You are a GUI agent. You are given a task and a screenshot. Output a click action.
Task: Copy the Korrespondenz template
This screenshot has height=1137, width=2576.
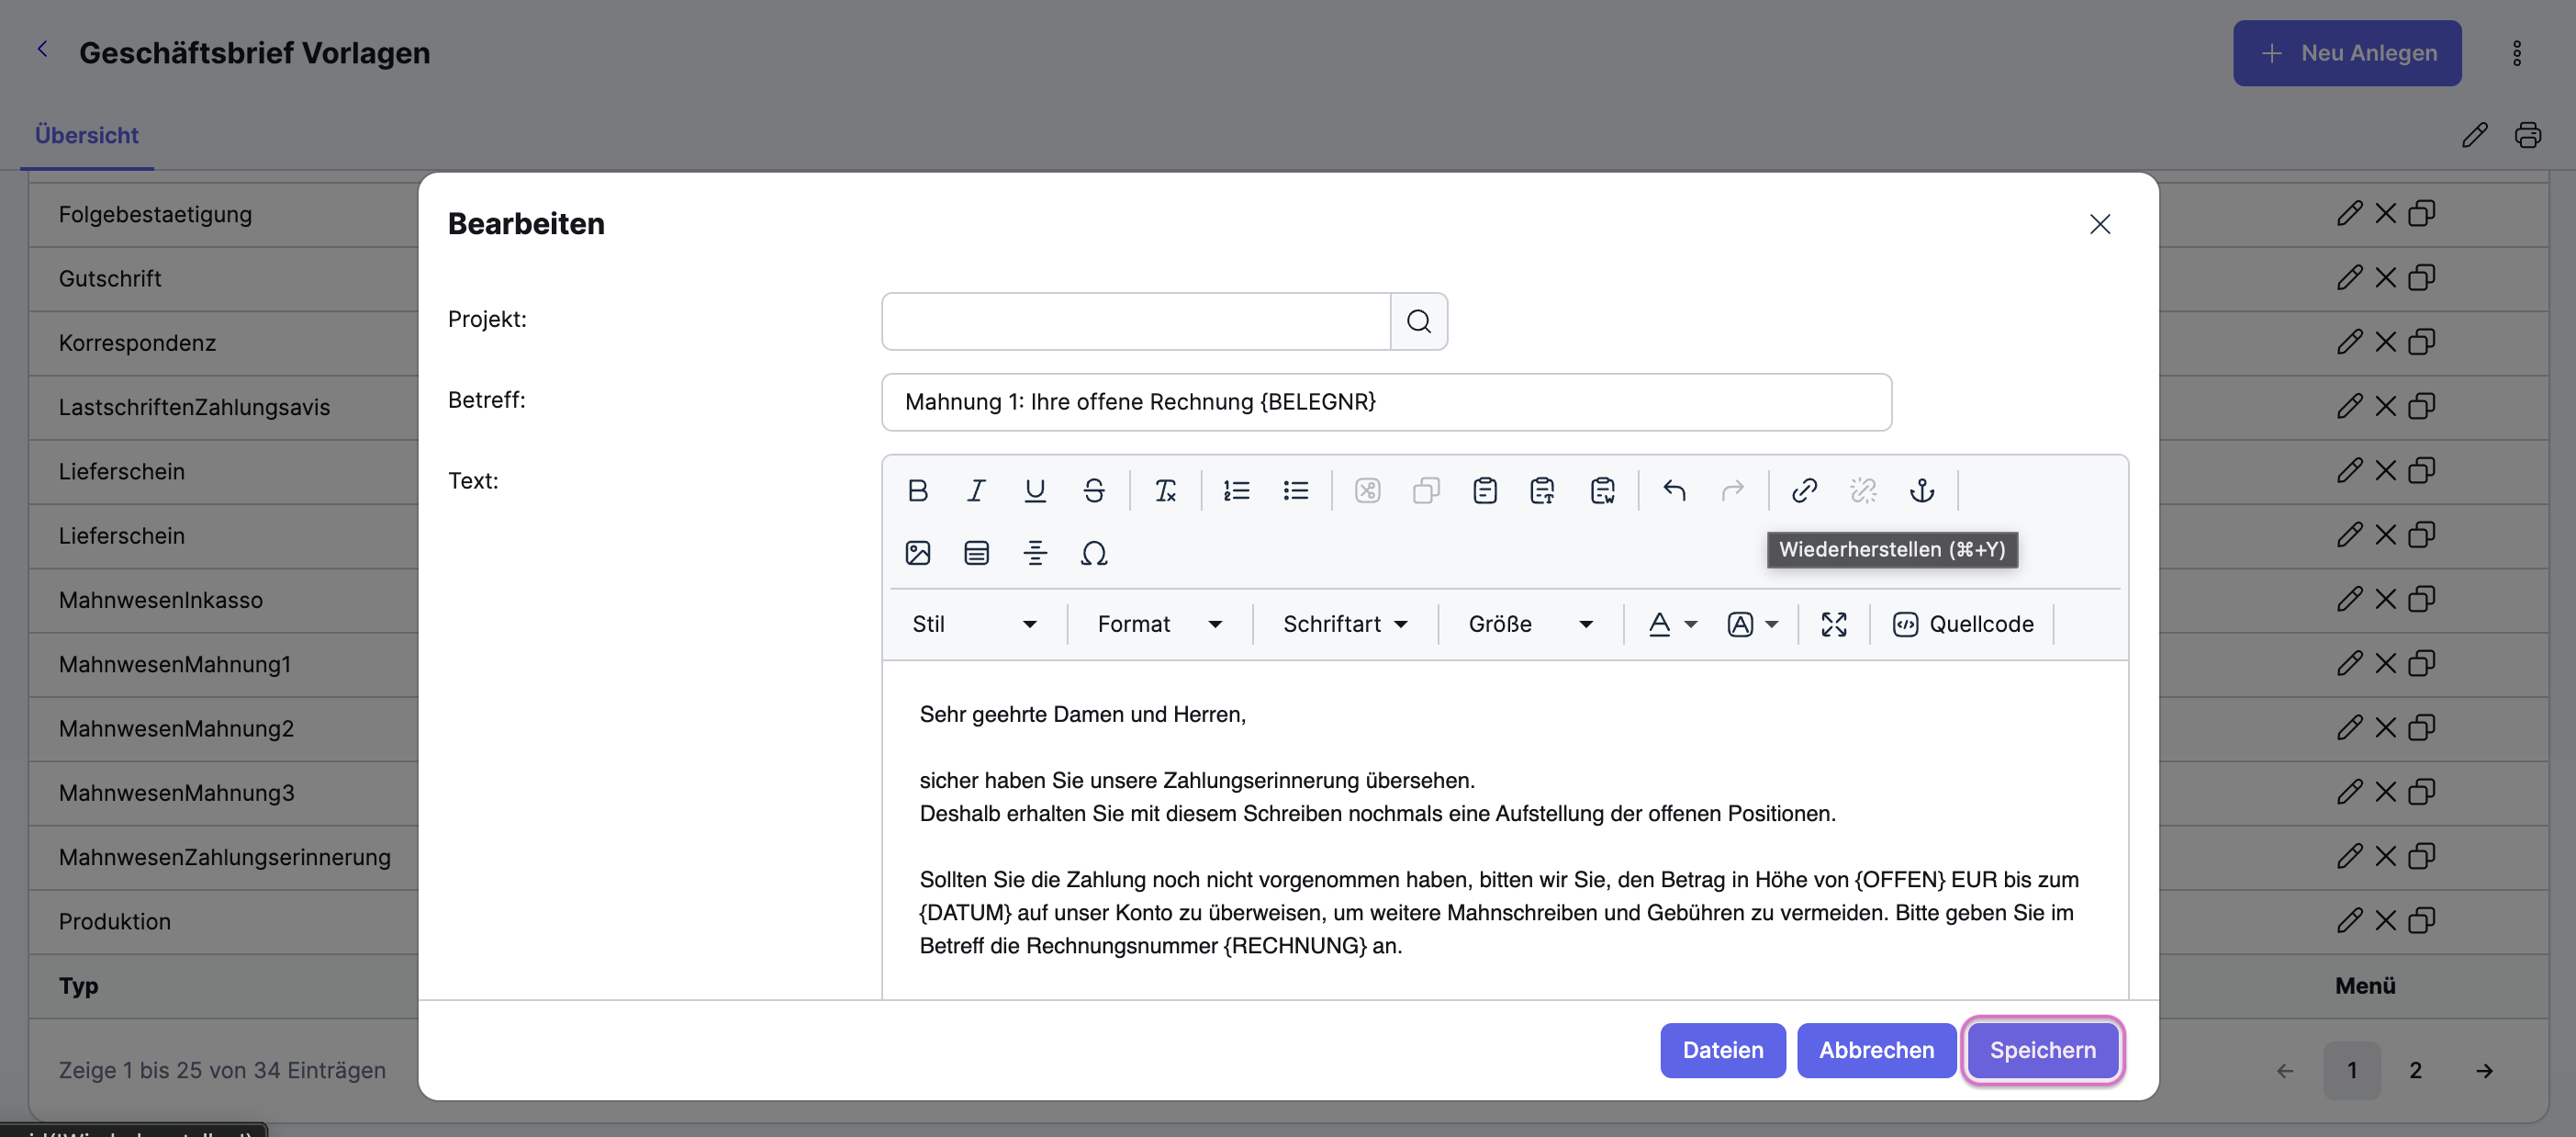coord(2421,342)
